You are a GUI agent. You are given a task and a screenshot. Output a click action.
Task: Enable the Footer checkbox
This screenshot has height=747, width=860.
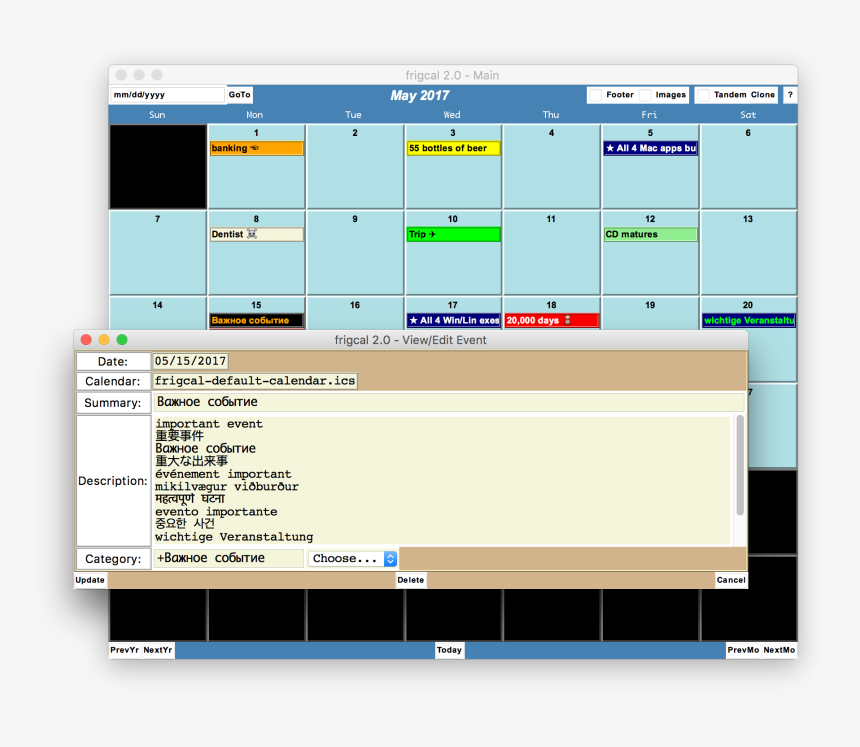coord(596,95)
